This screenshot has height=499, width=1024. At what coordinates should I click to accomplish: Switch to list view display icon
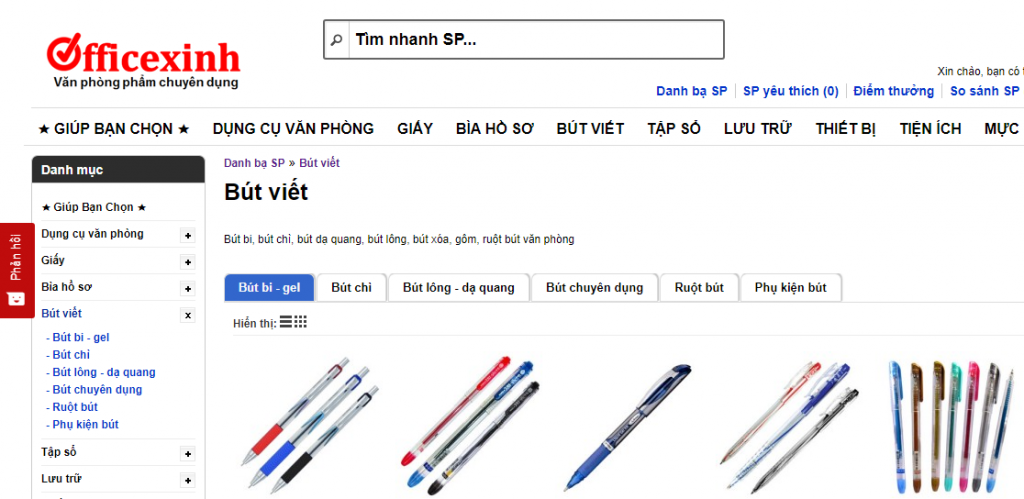click(x=286, y=322)
